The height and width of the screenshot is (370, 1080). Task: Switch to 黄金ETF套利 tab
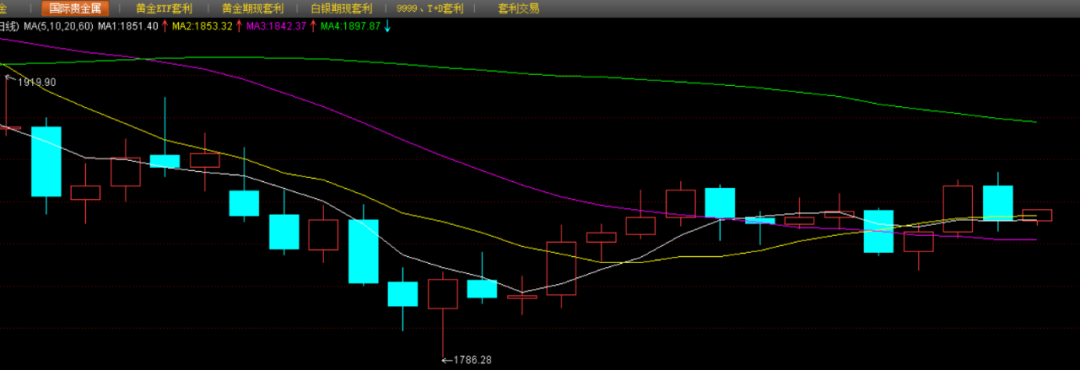click(x=164, y=9)
